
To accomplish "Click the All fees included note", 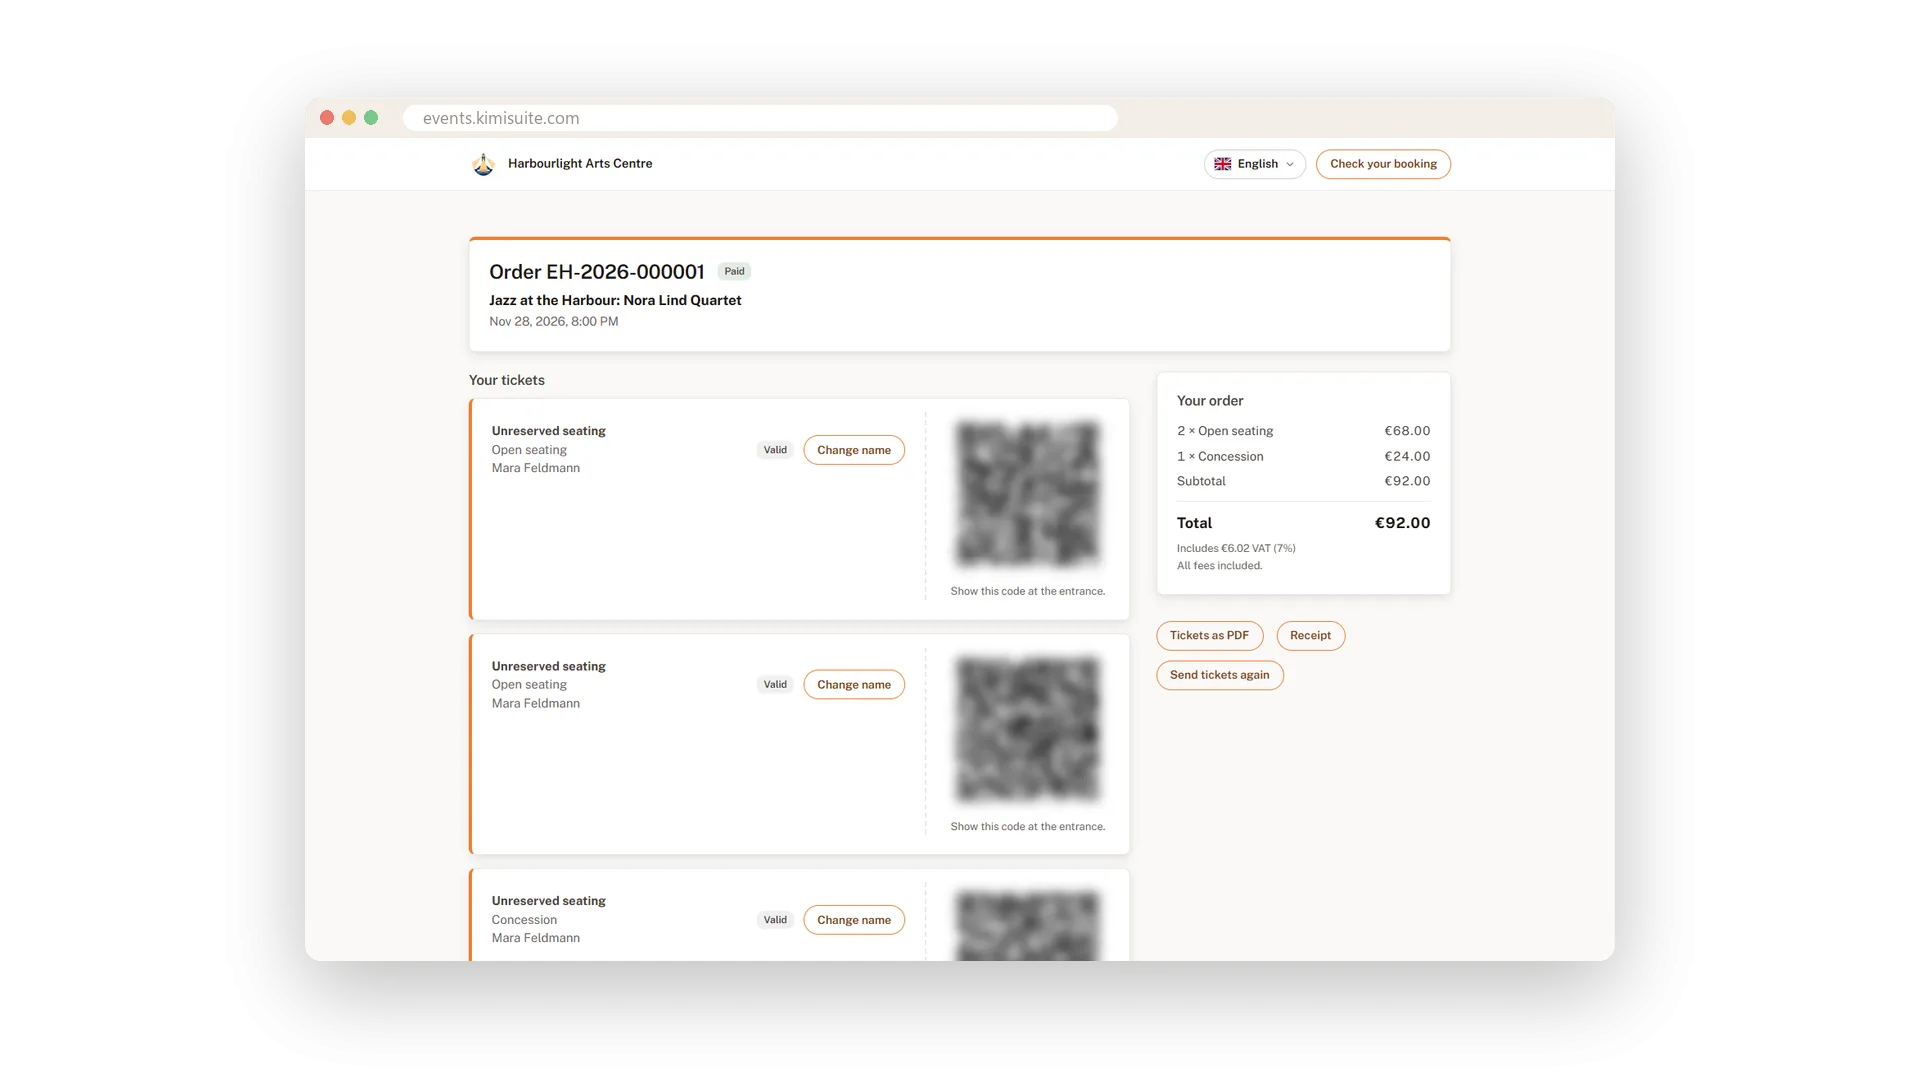I will (x=1220, y=566).
